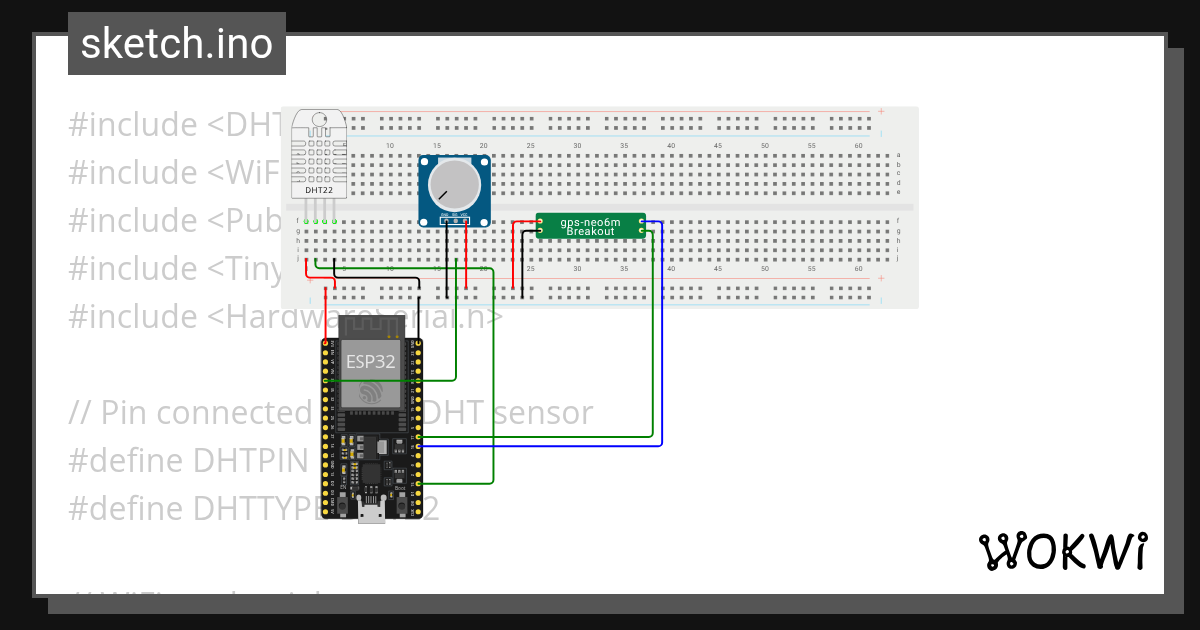Click the GND pin pad on the potentiometer
This screenshot has width=1200, height=630.
pyautogui.click(x=445, y=221)
